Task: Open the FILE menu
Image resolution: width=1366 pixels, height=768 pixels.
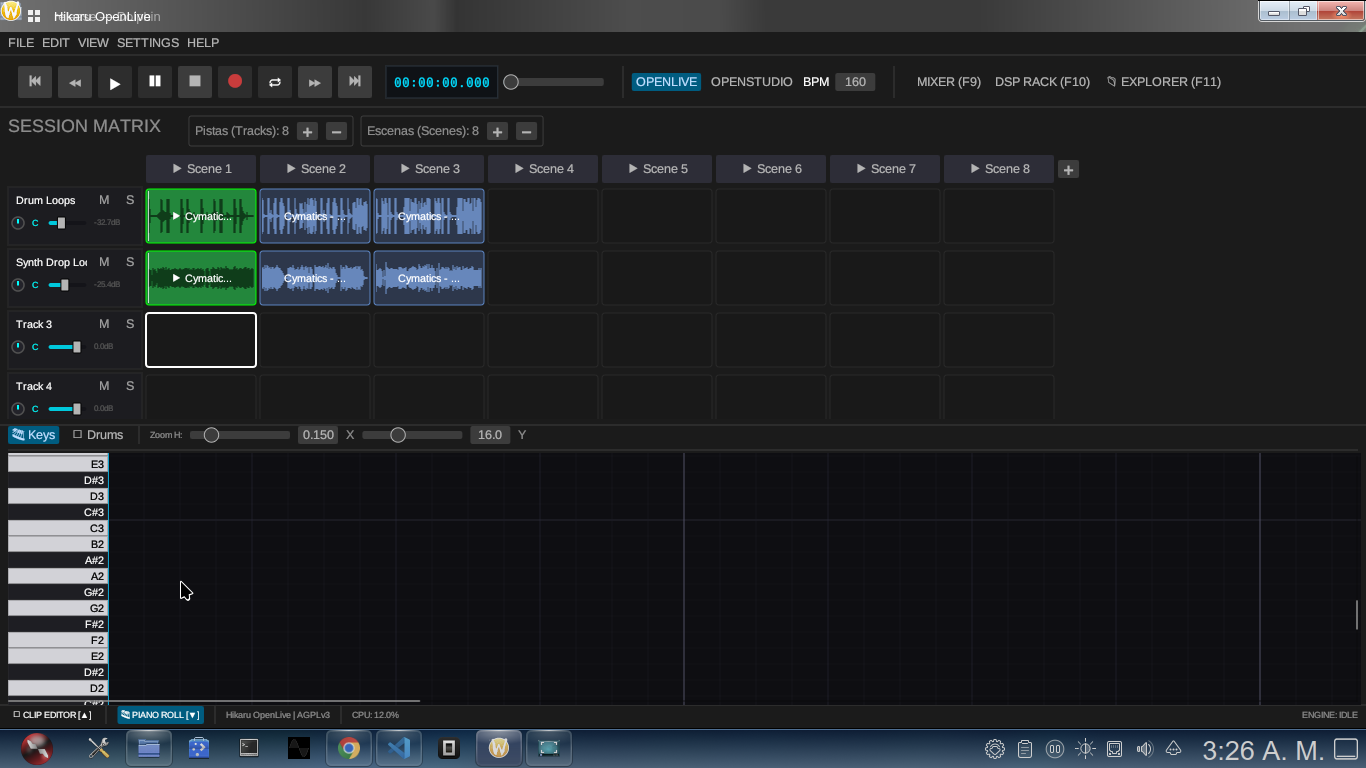Action: 21,43
